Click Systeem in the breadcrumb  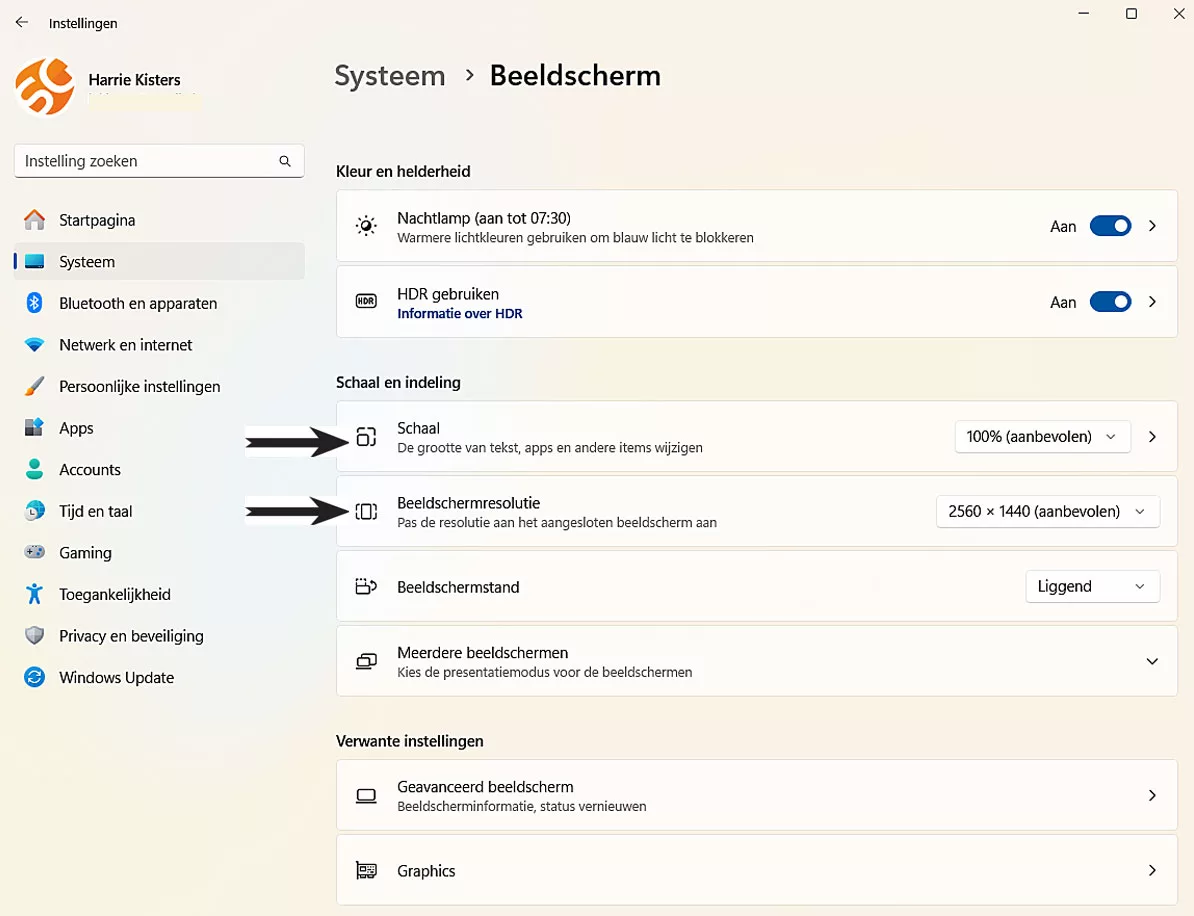coord(390,75)
